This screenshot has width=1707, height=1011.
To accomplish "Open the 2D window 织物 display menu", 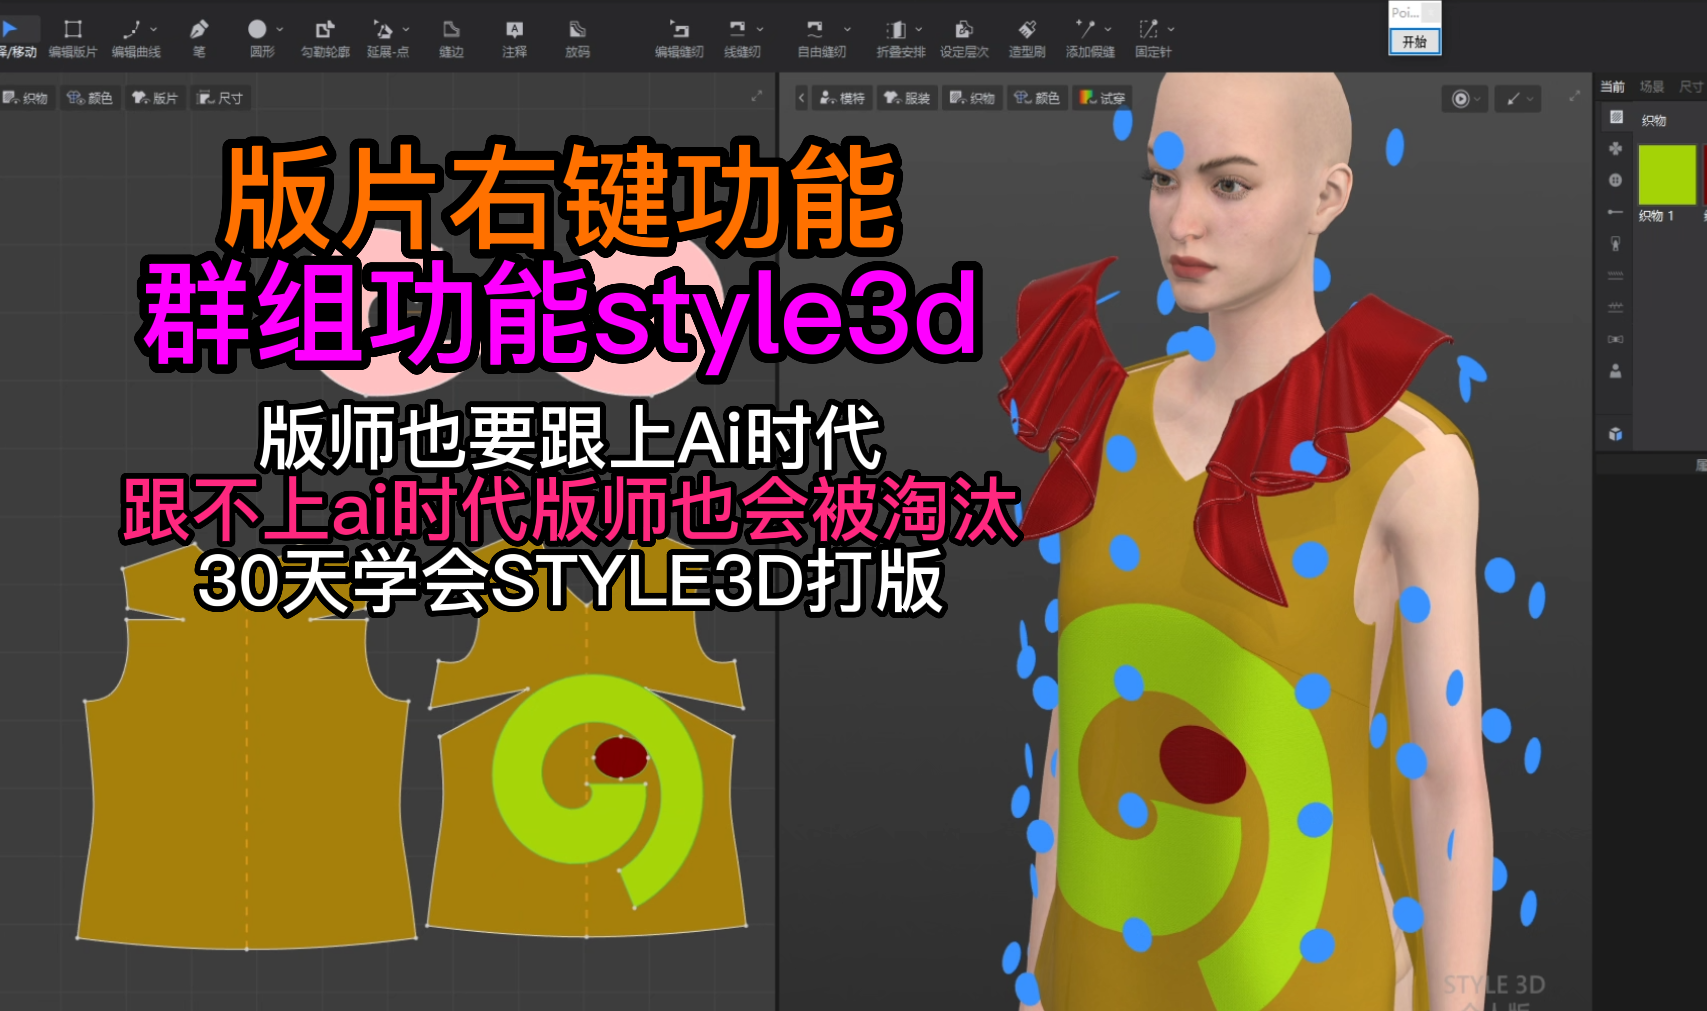I will click(x=25, y=98).
